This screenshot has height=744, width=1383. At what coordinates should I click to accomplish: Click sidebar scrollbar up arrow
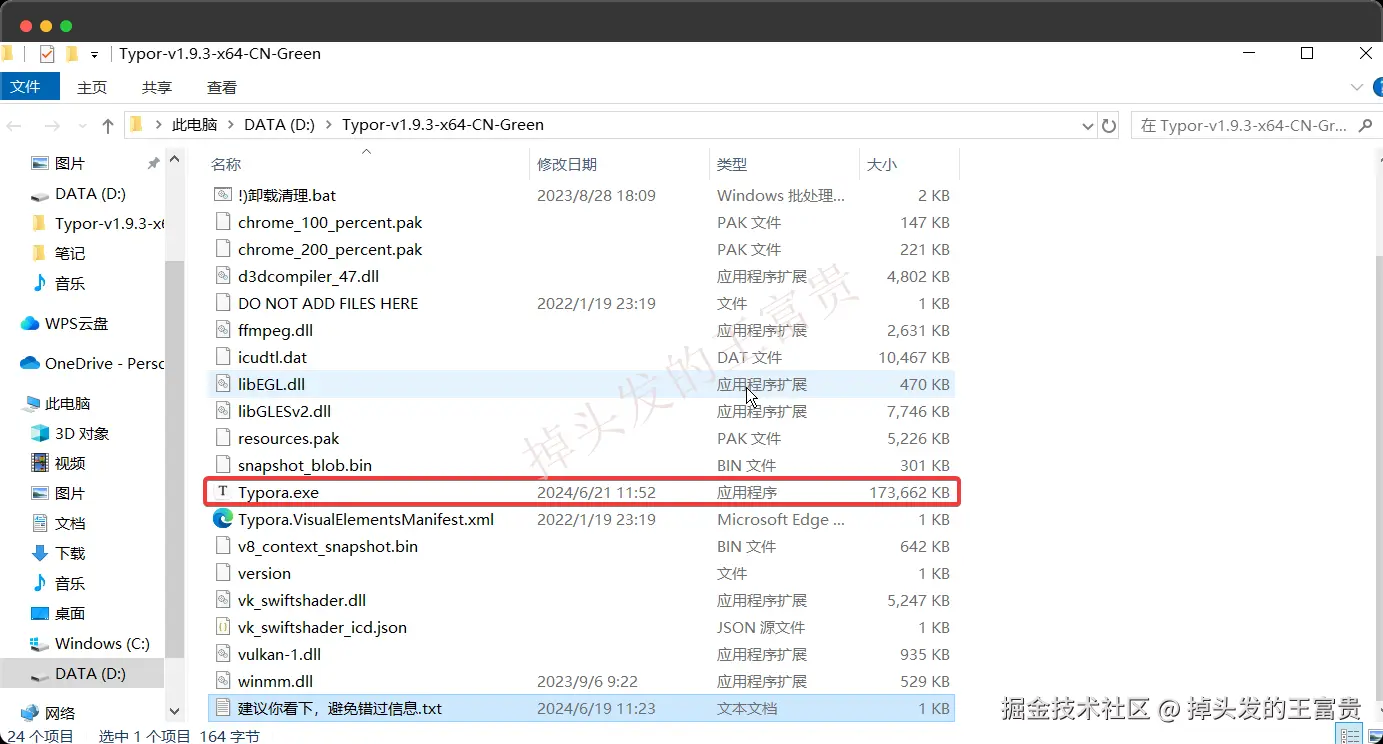click(175, 159)
